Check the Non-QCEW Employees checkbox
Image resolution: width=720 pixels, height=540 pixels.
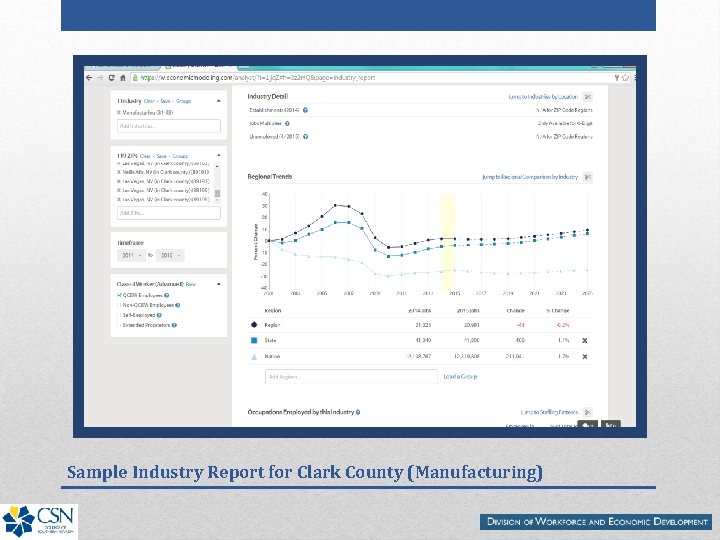119,305
